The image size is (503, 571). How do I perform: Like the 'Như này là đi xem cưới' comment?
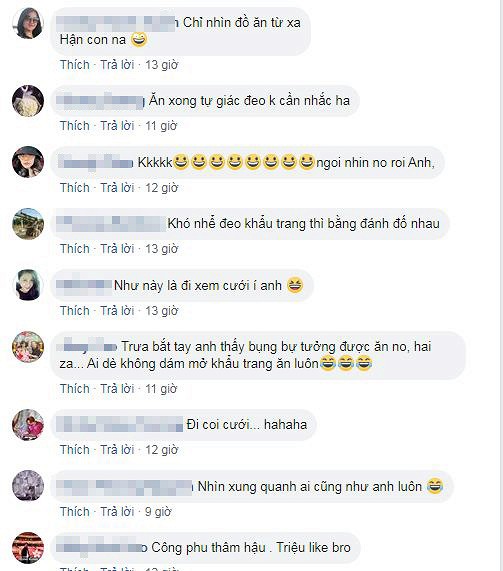[x=75, y=311]
